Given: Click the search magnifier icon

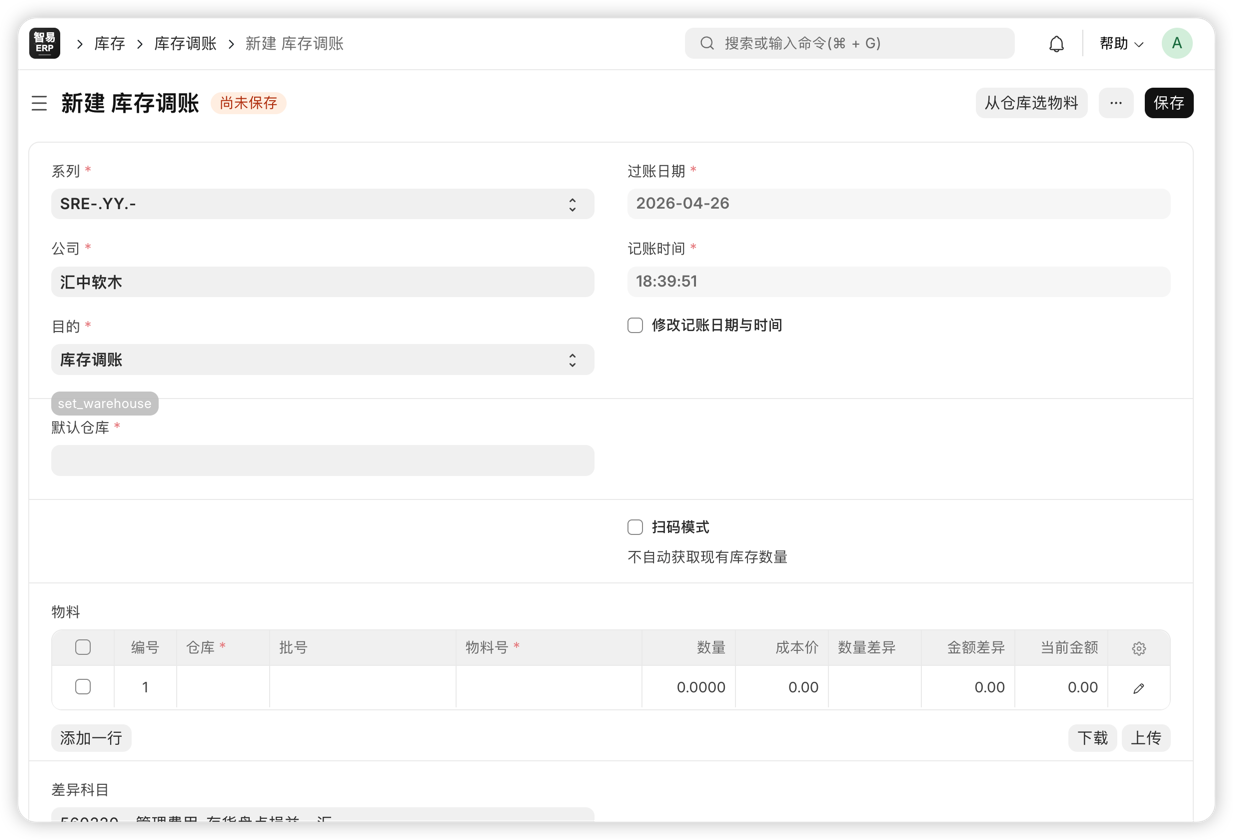Looking at the screenshot, I should 707,43.
